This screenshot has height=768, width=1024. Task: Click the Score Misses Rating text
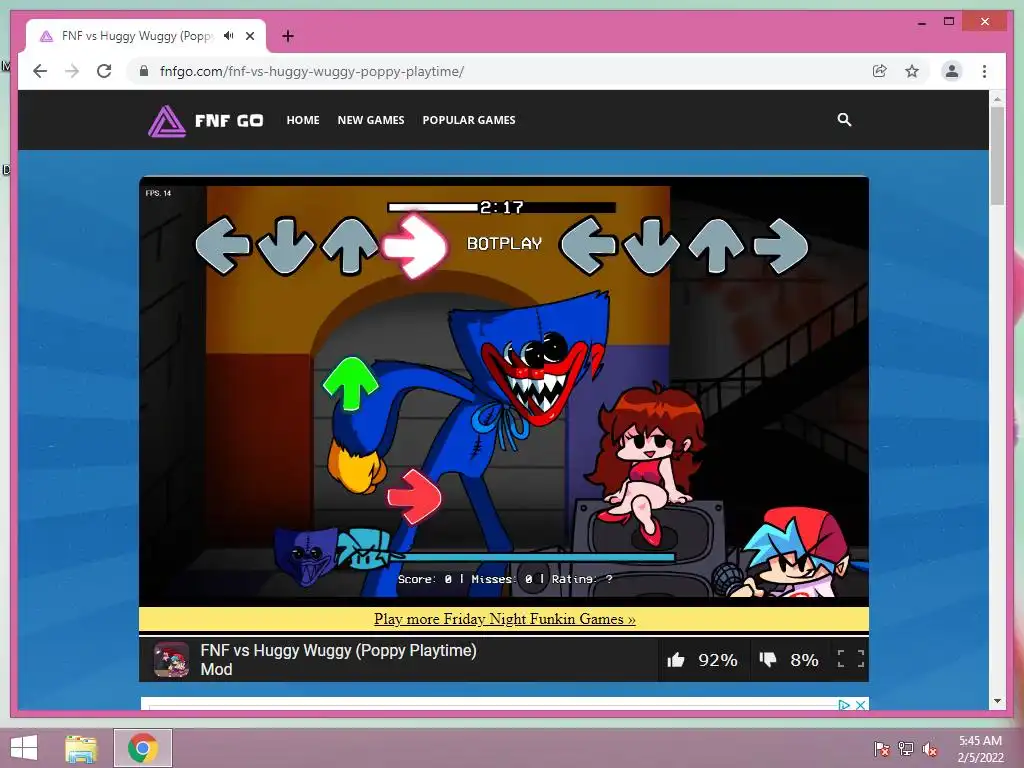[505, 579]
